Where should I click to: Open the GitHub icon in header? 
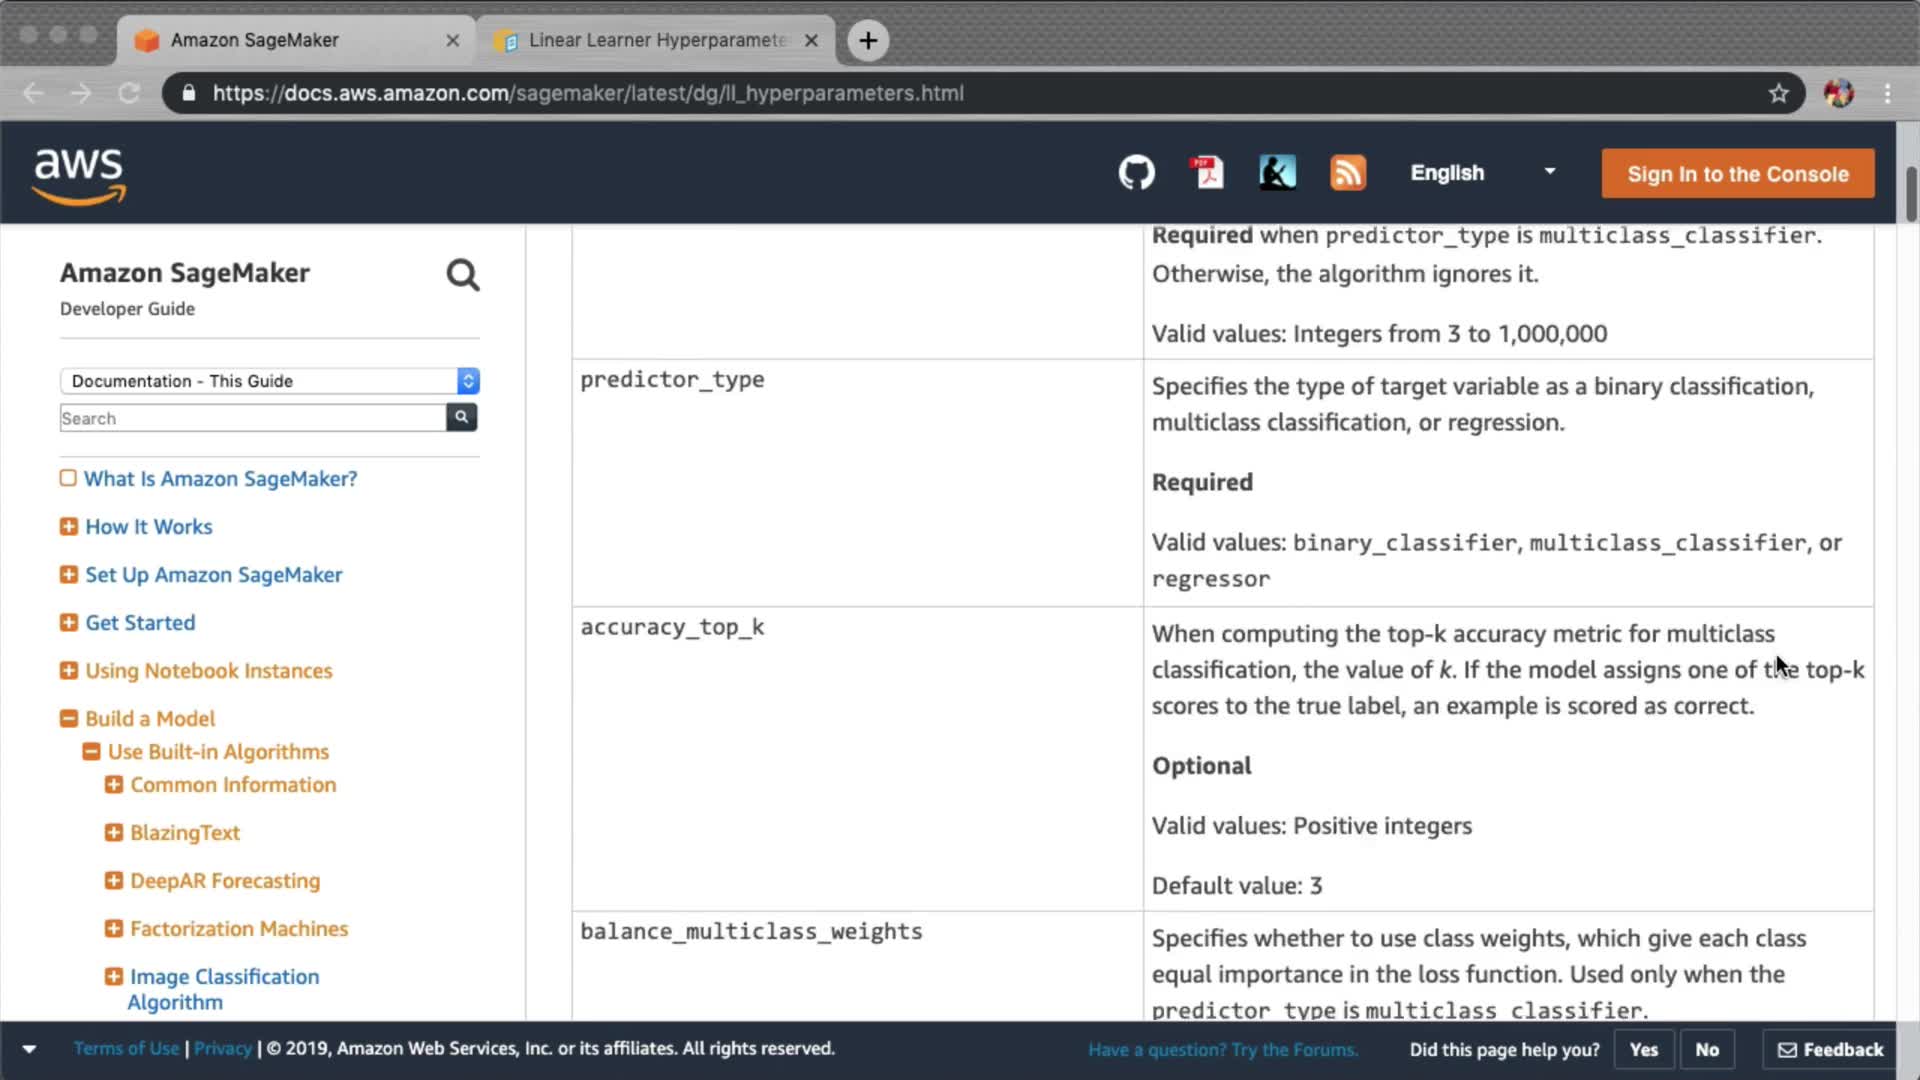(1136, 173)
